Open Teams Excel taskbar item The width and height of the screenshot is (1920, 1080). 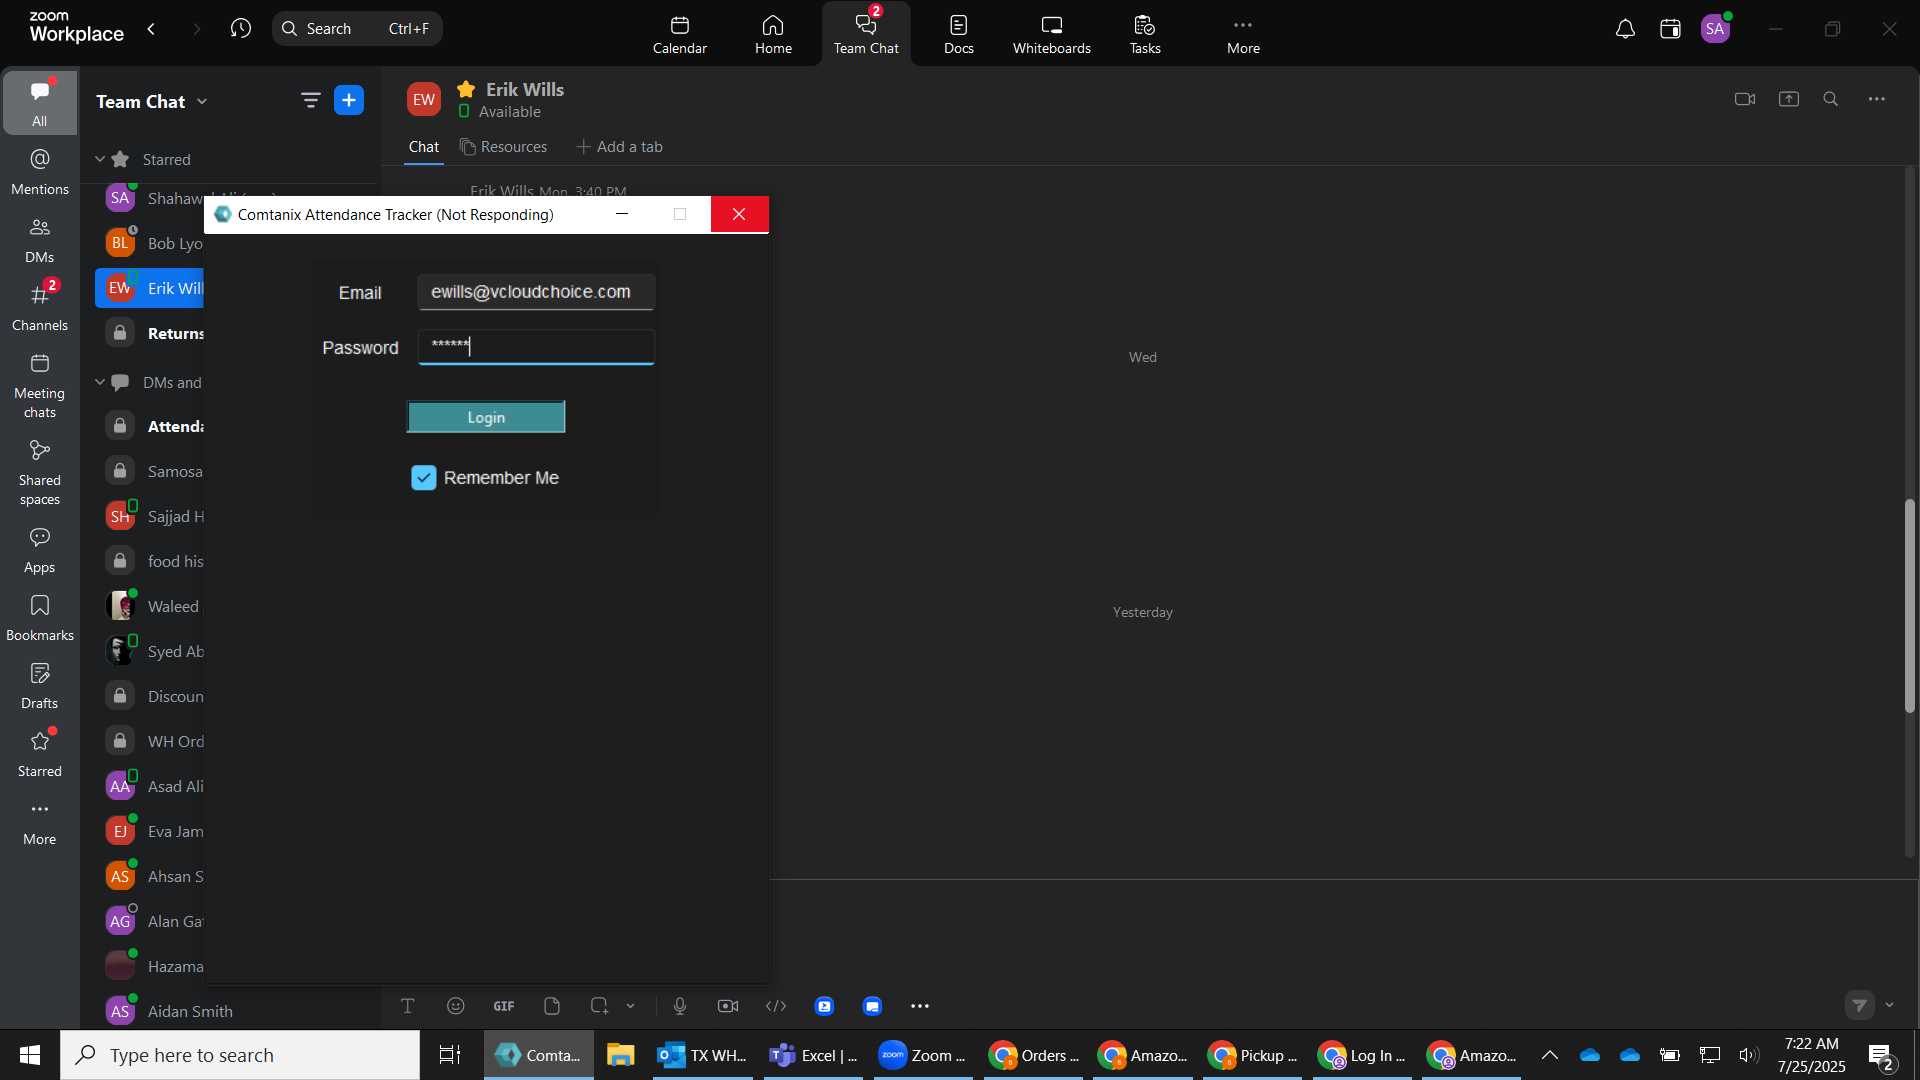pyautogui.click(x=814, y=1055)
